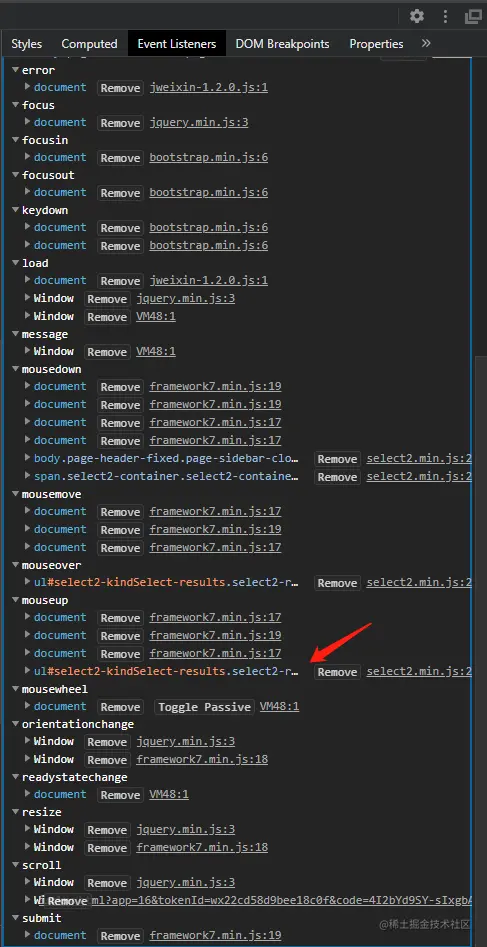This screenshot has height=947, width=487.
Task: Collapse the keydown event section
Action: 16,210
